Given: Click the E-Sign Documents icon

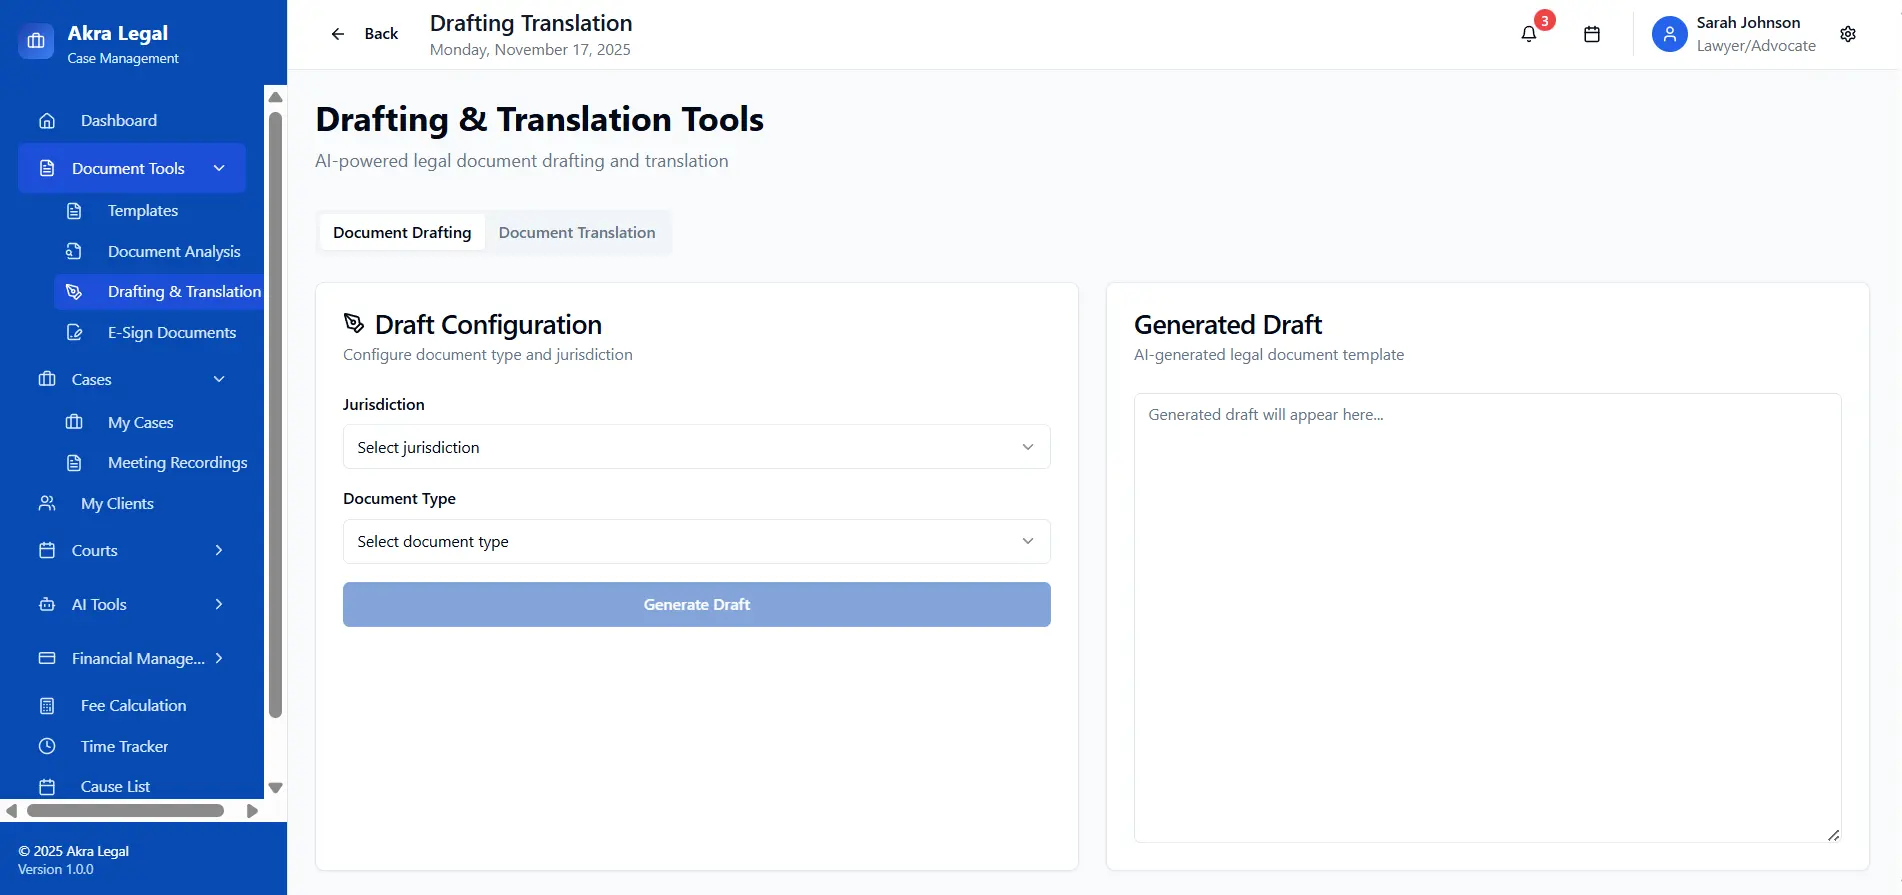Looking at the screenshot, I should point(74,333).
